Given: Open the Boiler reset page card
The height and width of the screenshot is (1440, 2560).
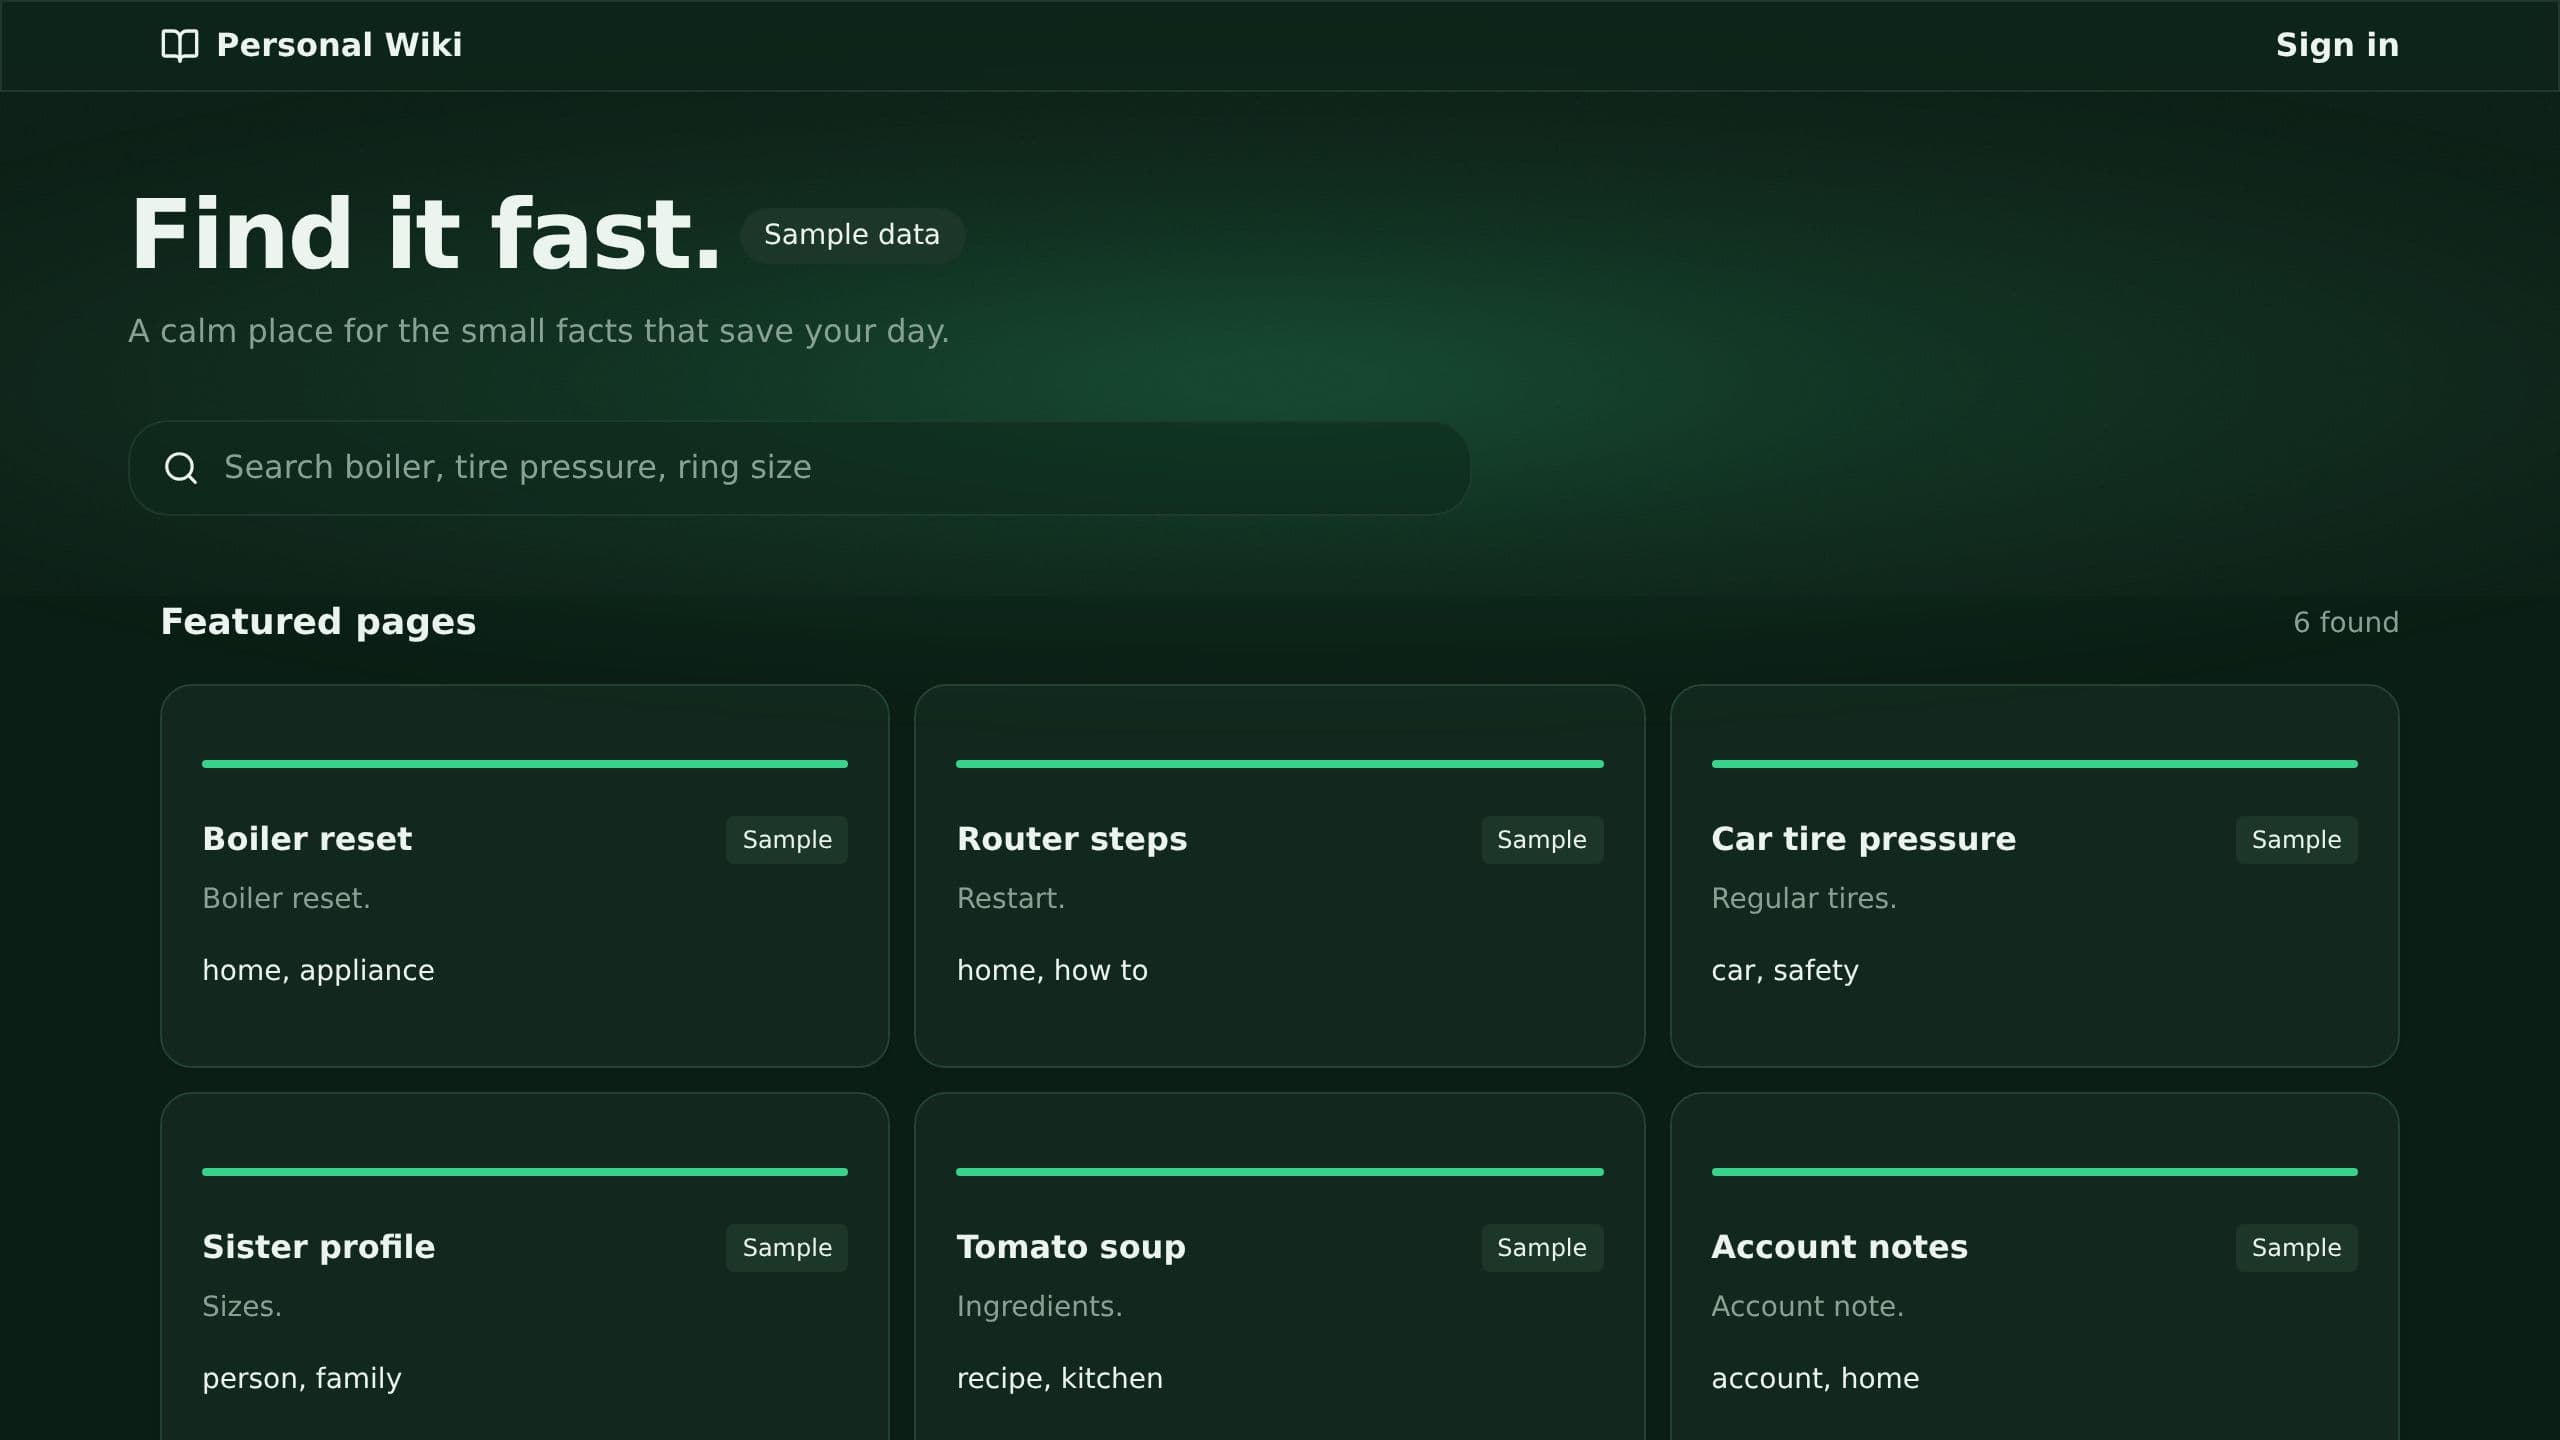Looking at the screenshot, I should coord(525,876).
